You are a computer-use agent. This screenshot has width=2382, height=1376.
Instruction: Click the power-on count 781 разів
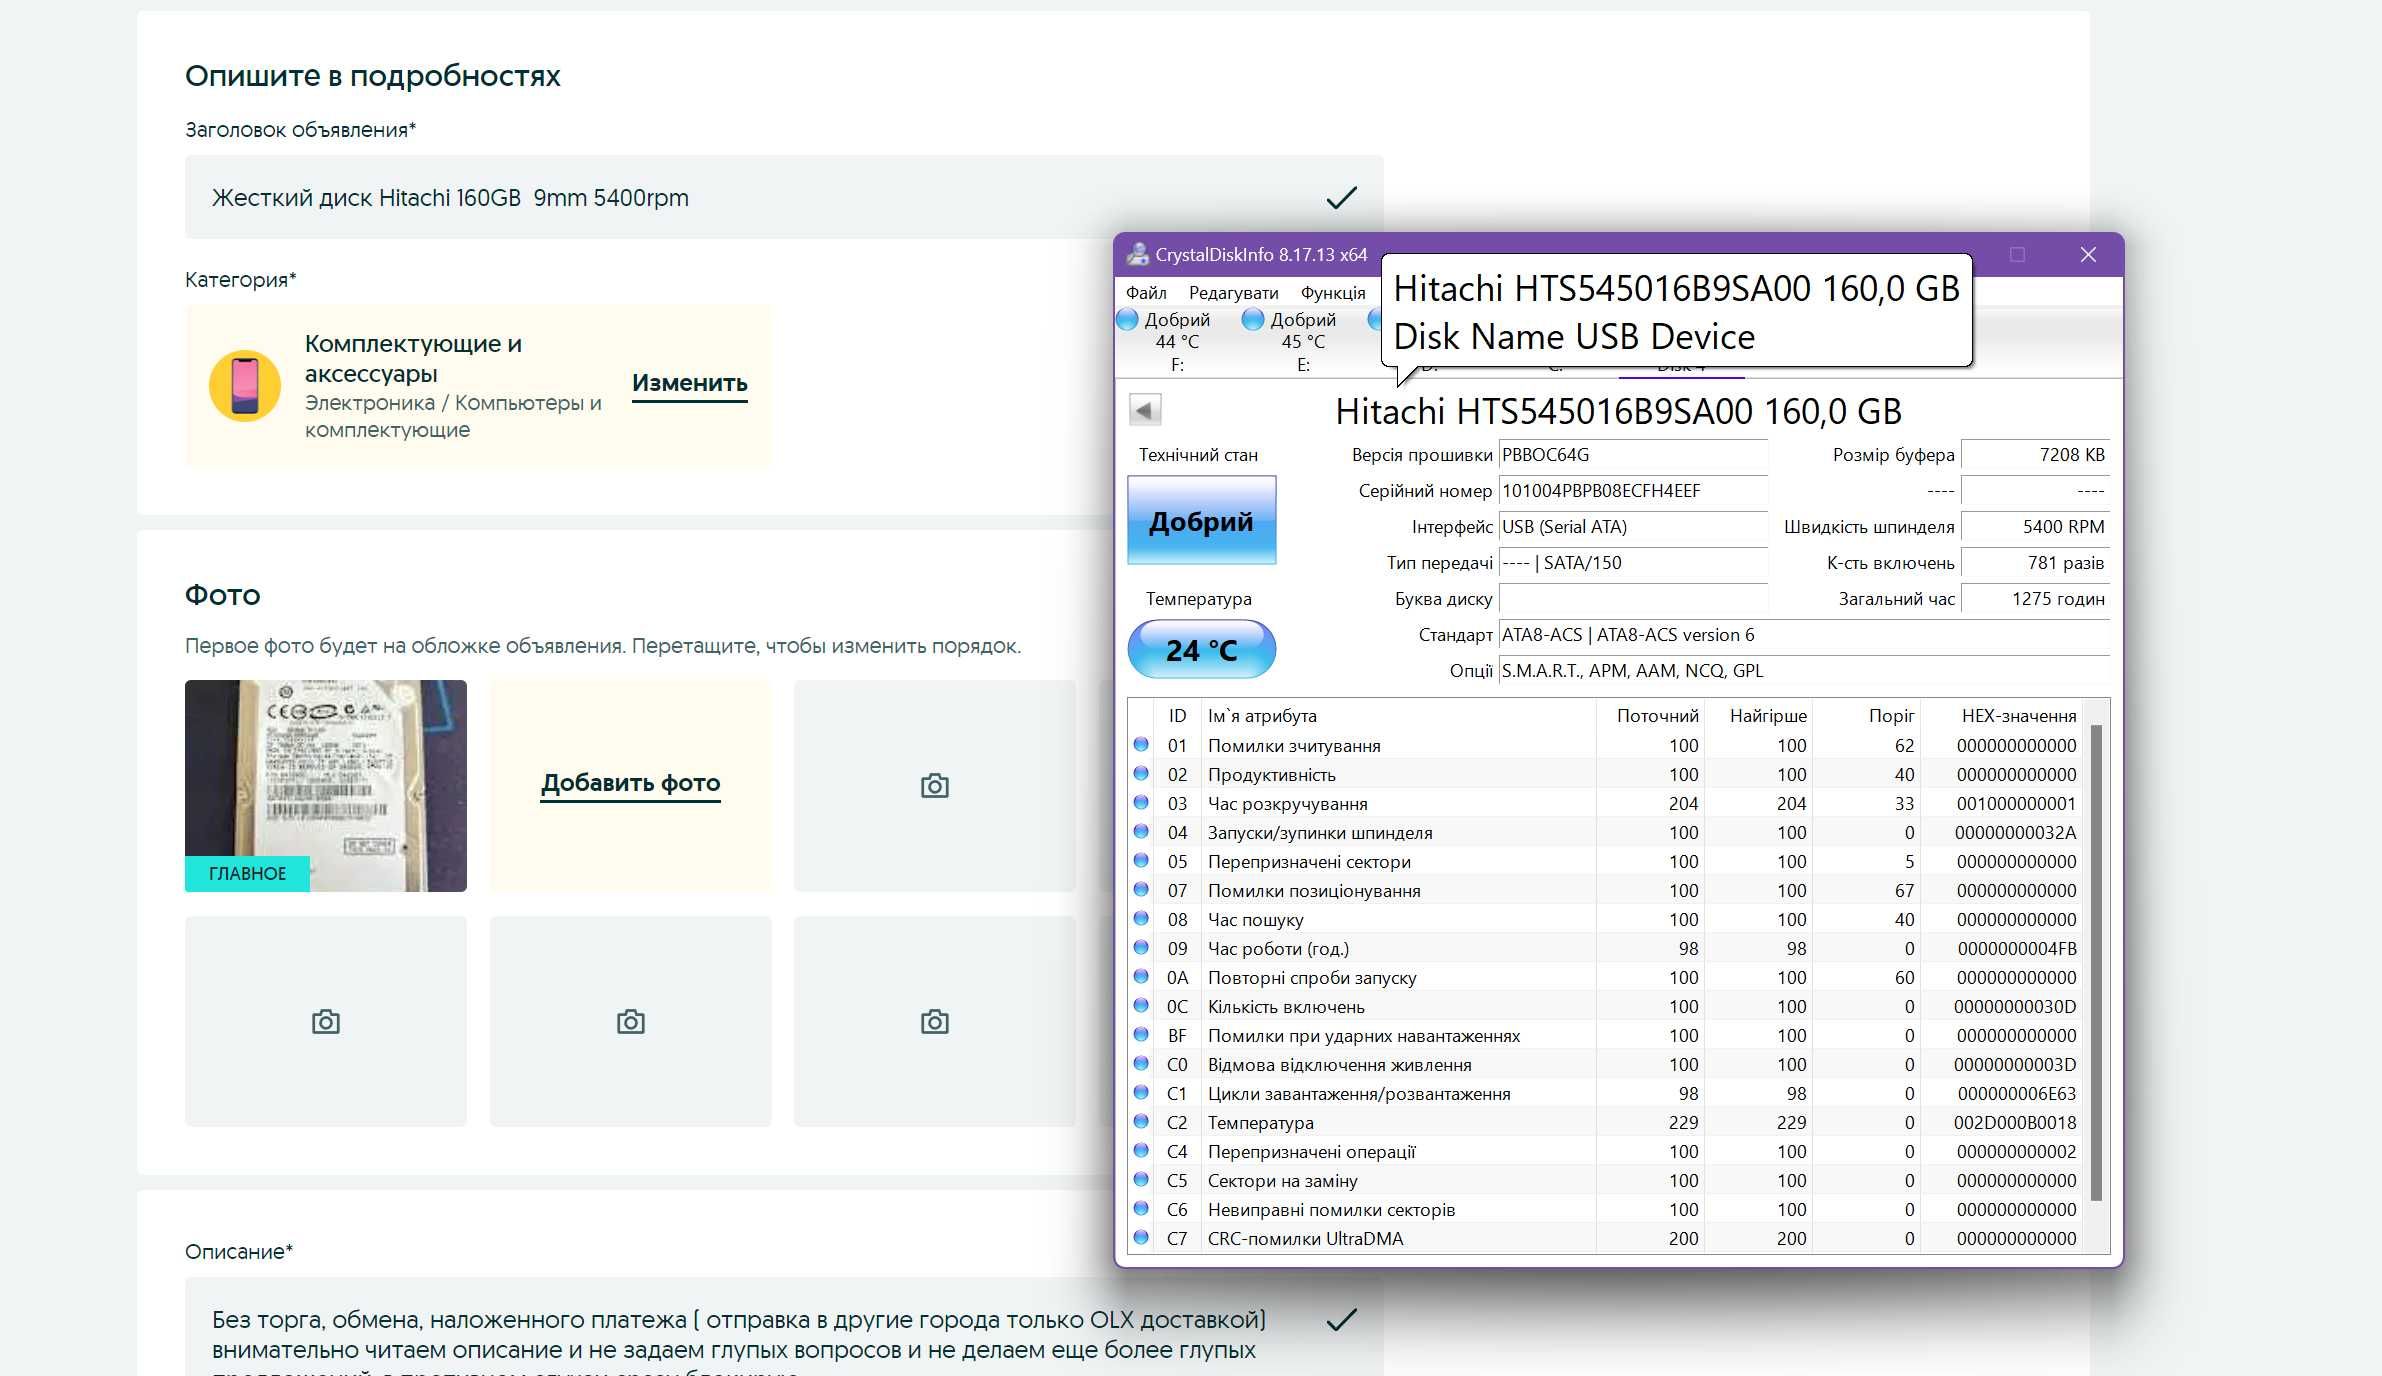(x=2035, y=563)
